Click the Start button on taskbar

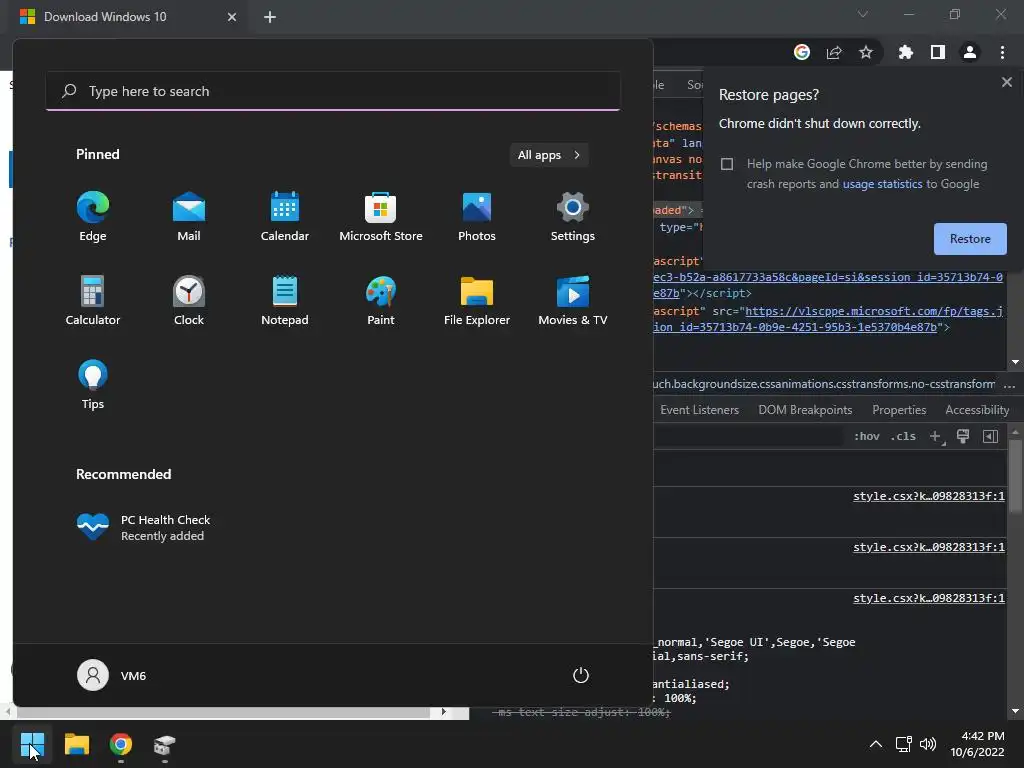(32, 744)
